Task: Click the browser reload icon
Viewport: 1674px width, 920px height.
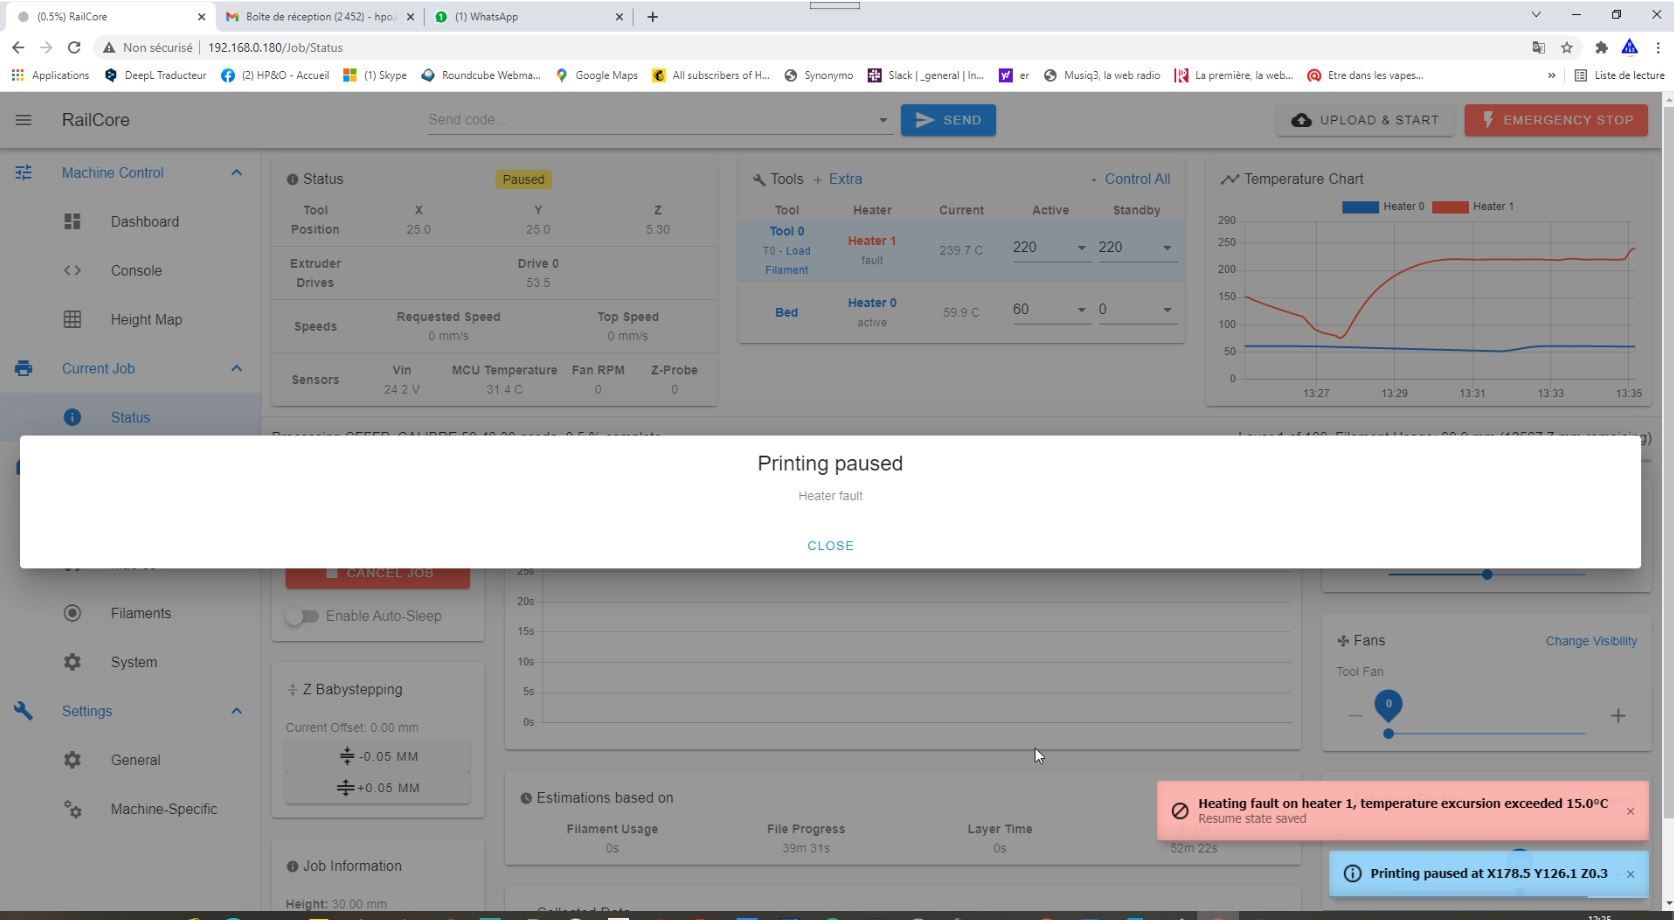Action: click(74, 47)
